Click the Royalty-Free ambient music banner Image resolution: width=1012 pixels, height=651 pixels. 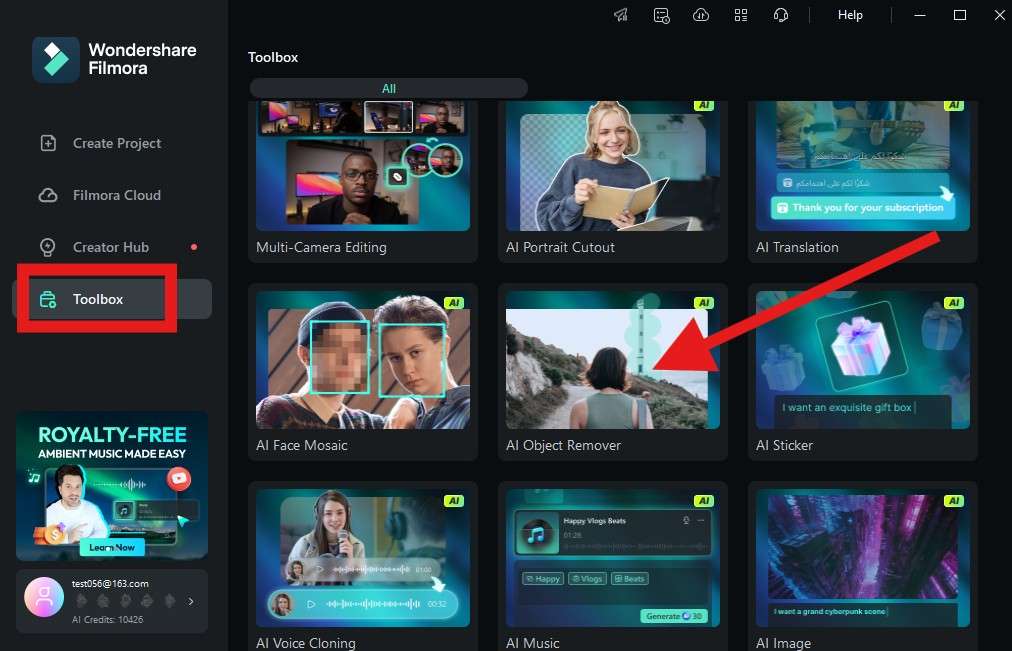pyautogui.click(x=112, y=485)
